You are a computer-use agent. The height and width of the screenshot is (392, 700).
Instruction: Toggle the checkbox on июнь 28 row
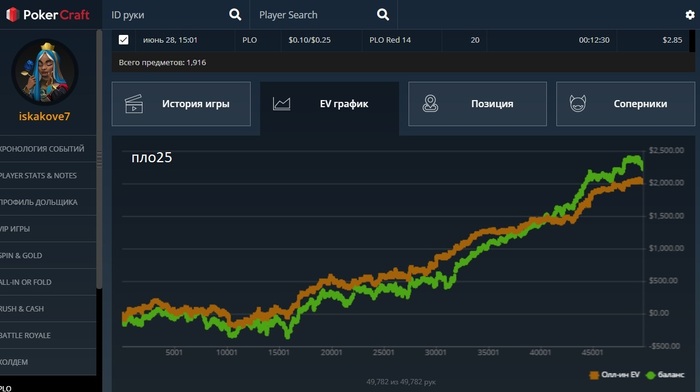[124, 40]
